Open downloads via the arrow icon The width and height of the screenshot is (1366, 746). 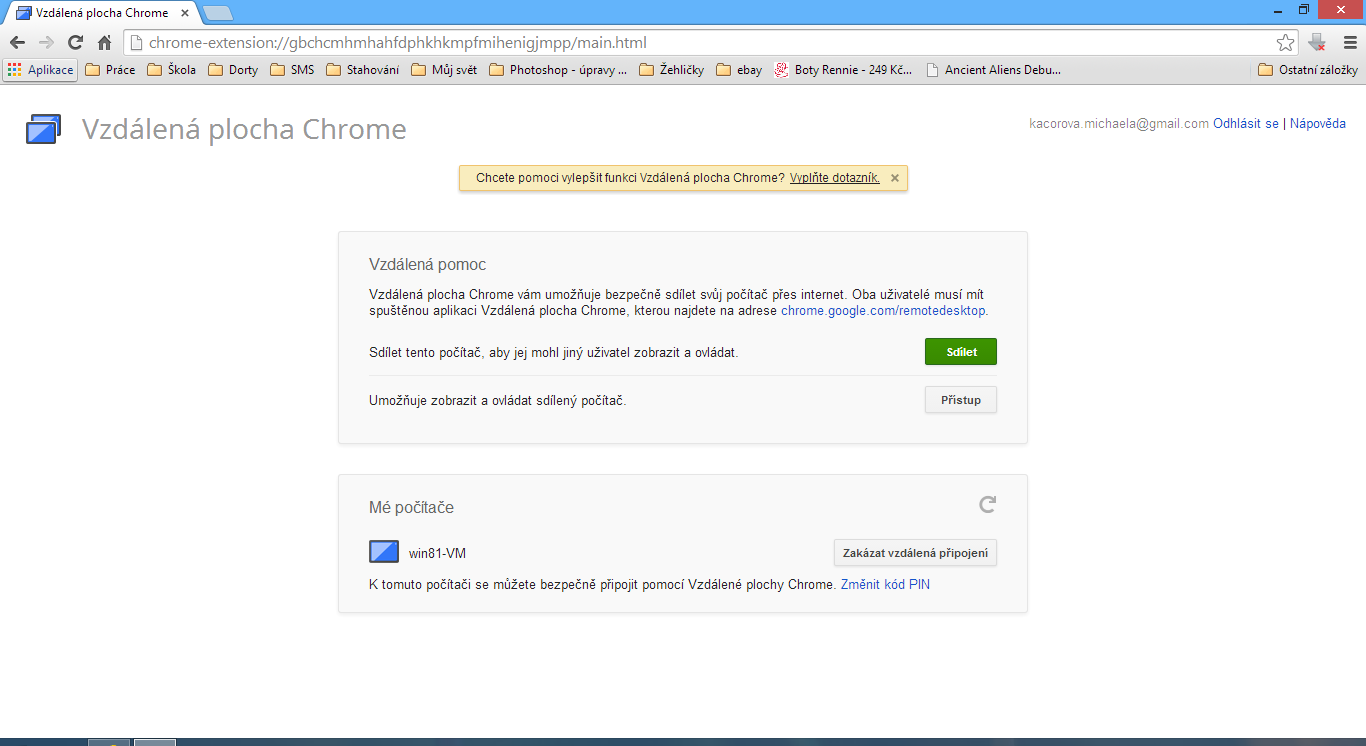point(1317,42)
